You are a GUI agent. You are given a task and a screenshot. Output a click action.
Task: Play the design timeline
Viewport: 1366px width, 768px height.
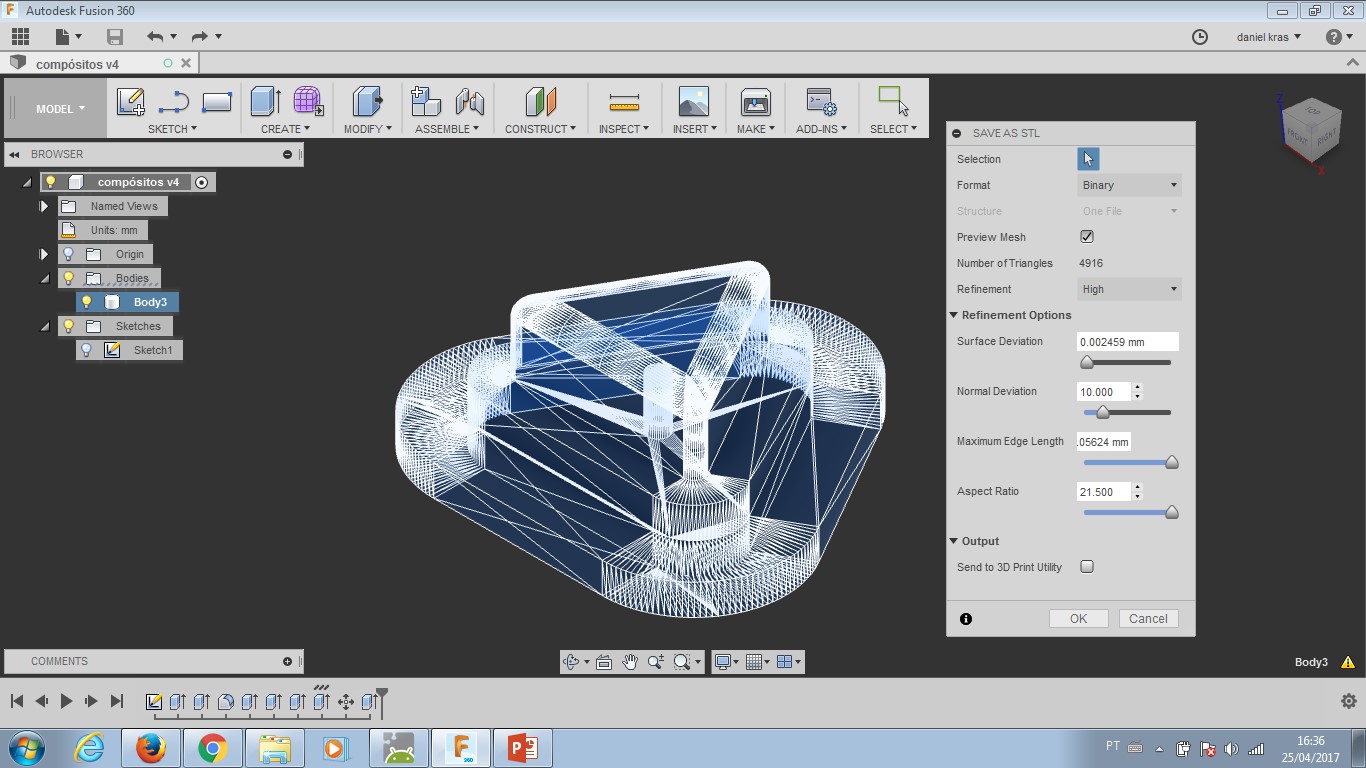coord(66,701)
